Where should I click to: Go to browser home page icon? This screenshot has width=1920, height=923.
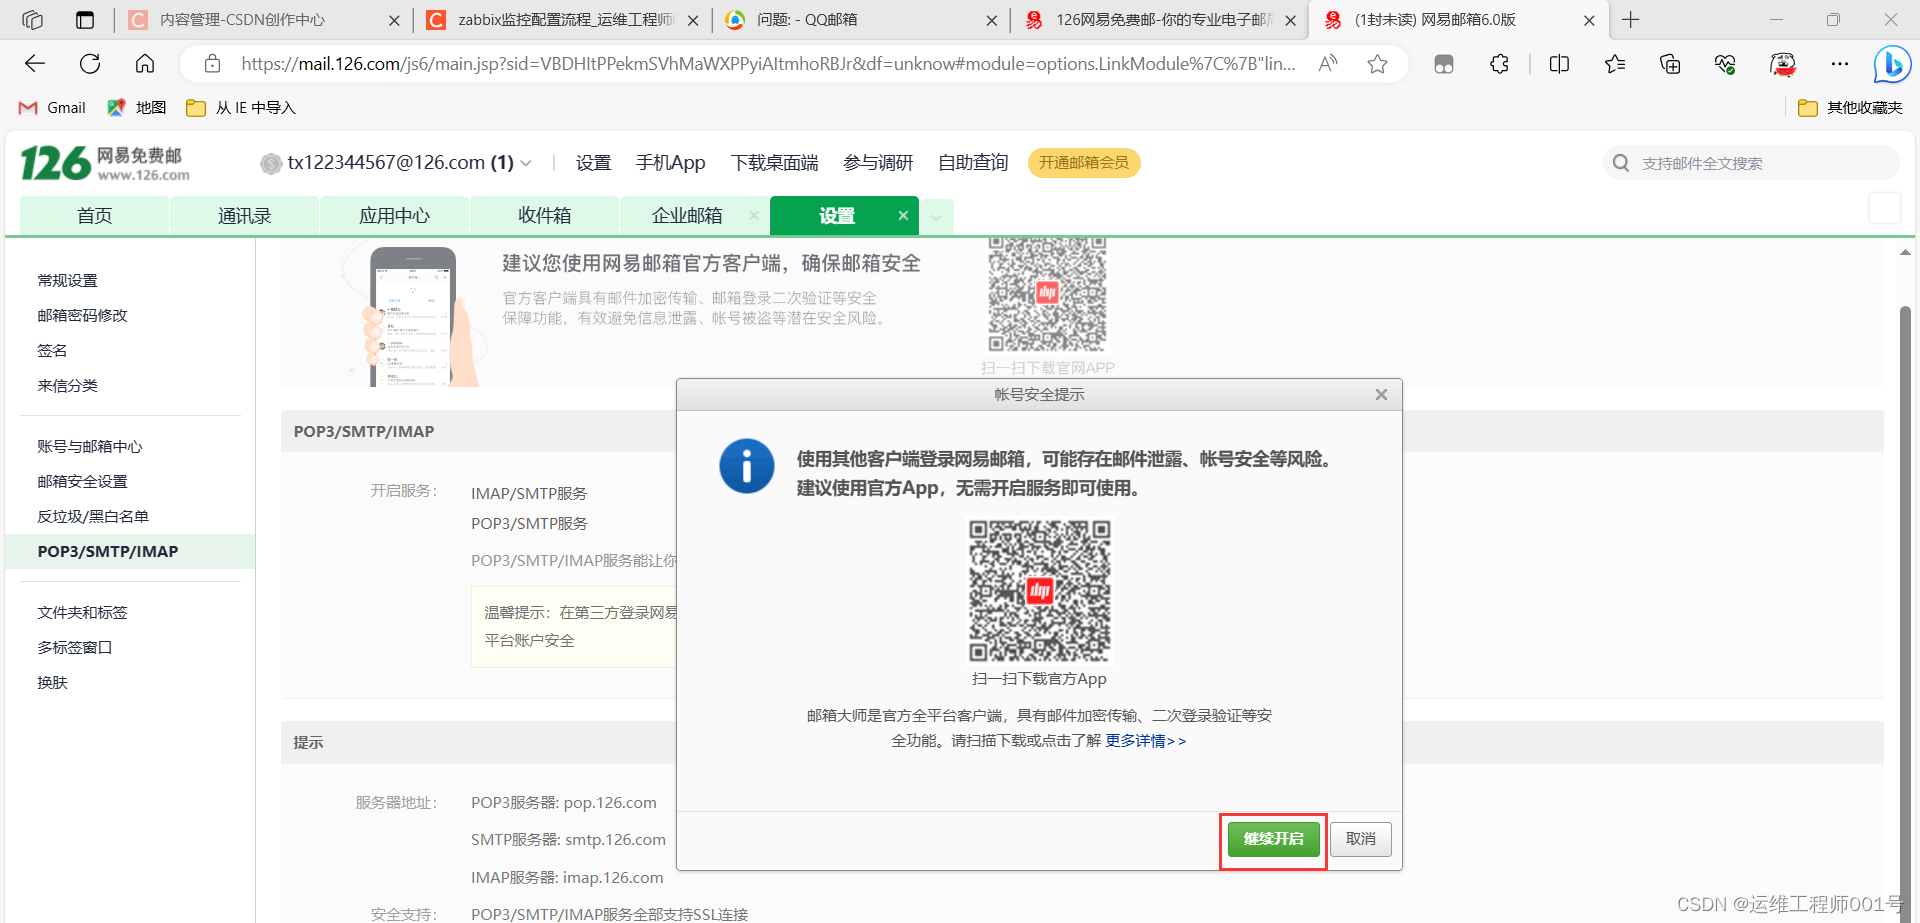coord(145,64)
